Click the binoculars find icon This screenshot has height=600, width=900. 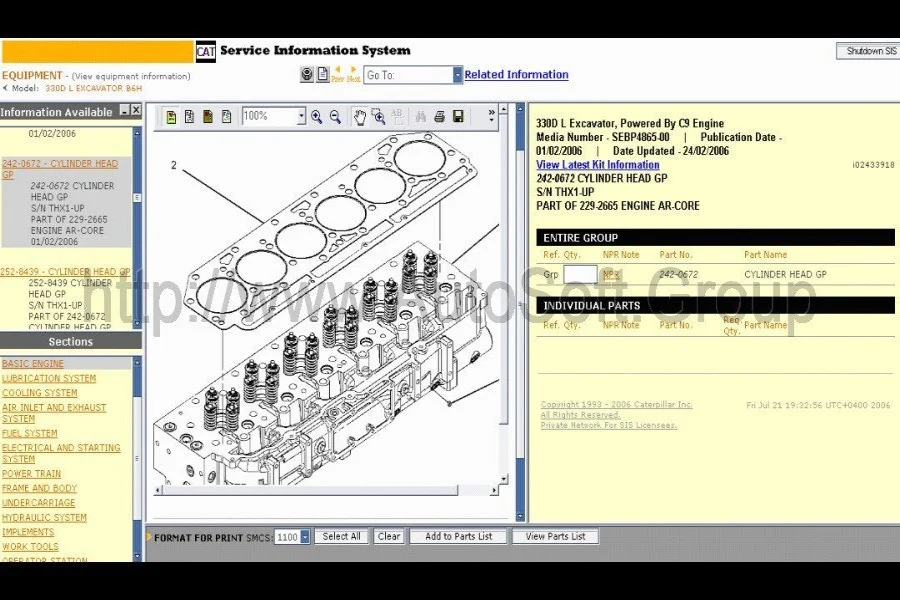click(420, 117)
